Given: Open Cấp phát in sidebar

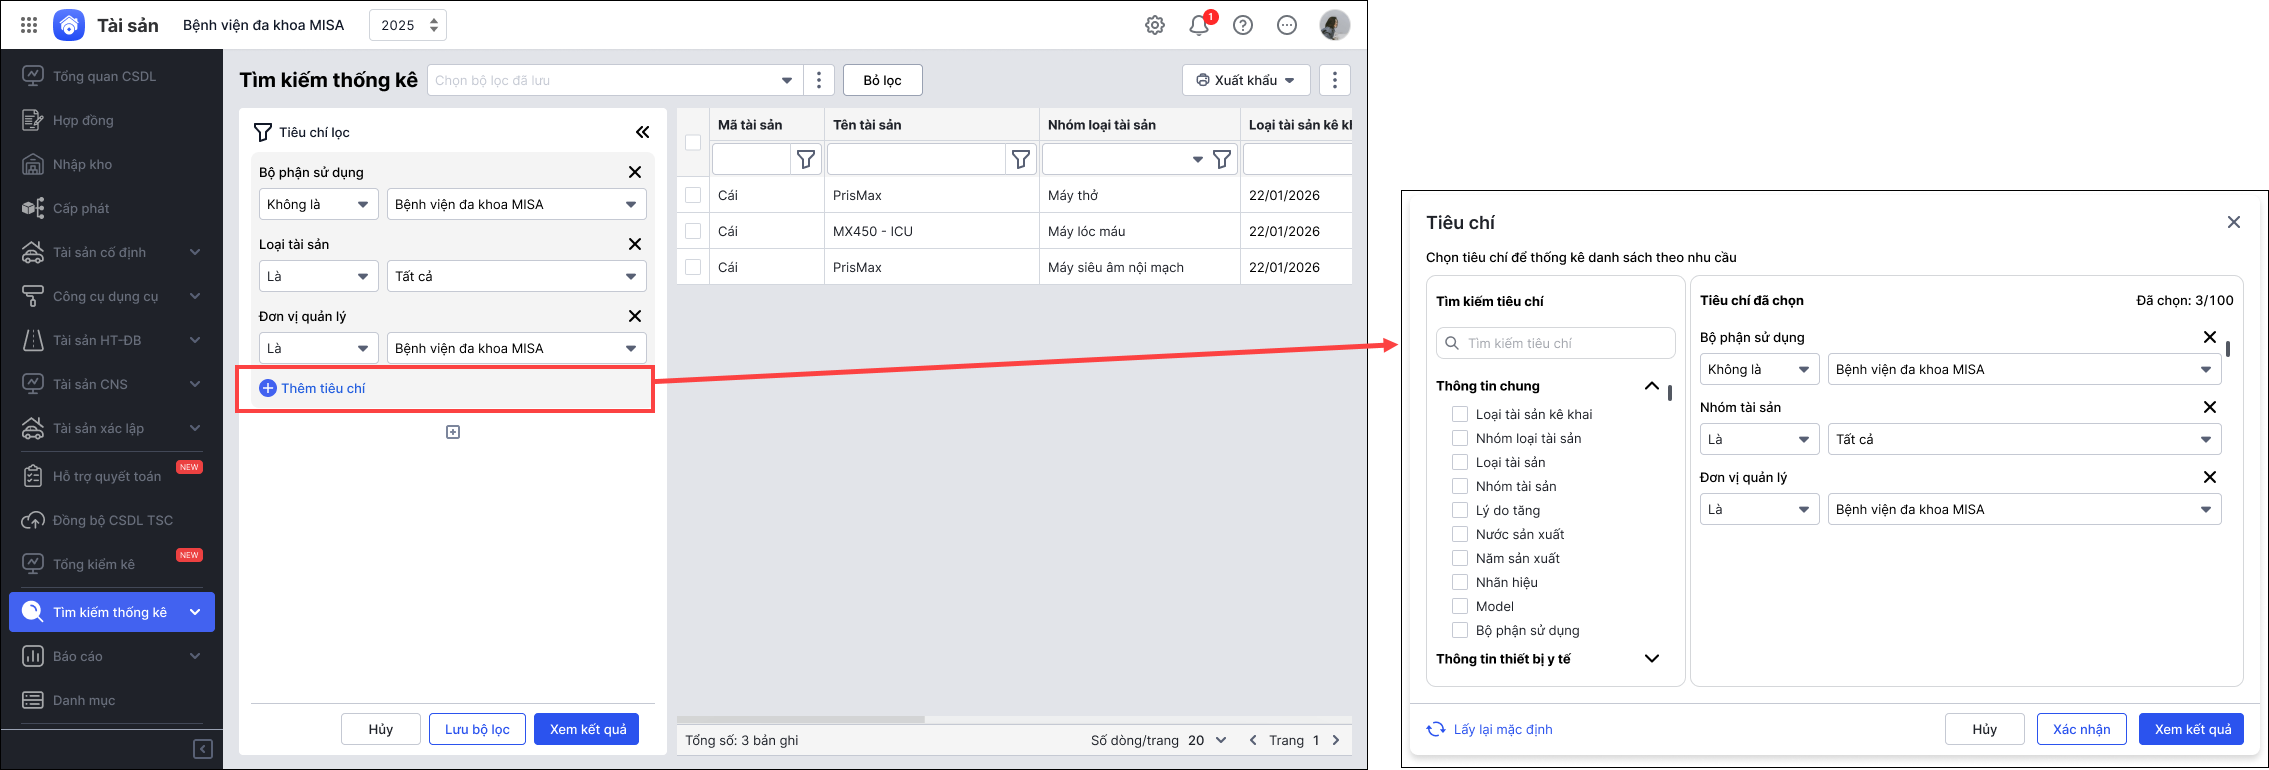Looking at the screenshot, I should [112, 208].
